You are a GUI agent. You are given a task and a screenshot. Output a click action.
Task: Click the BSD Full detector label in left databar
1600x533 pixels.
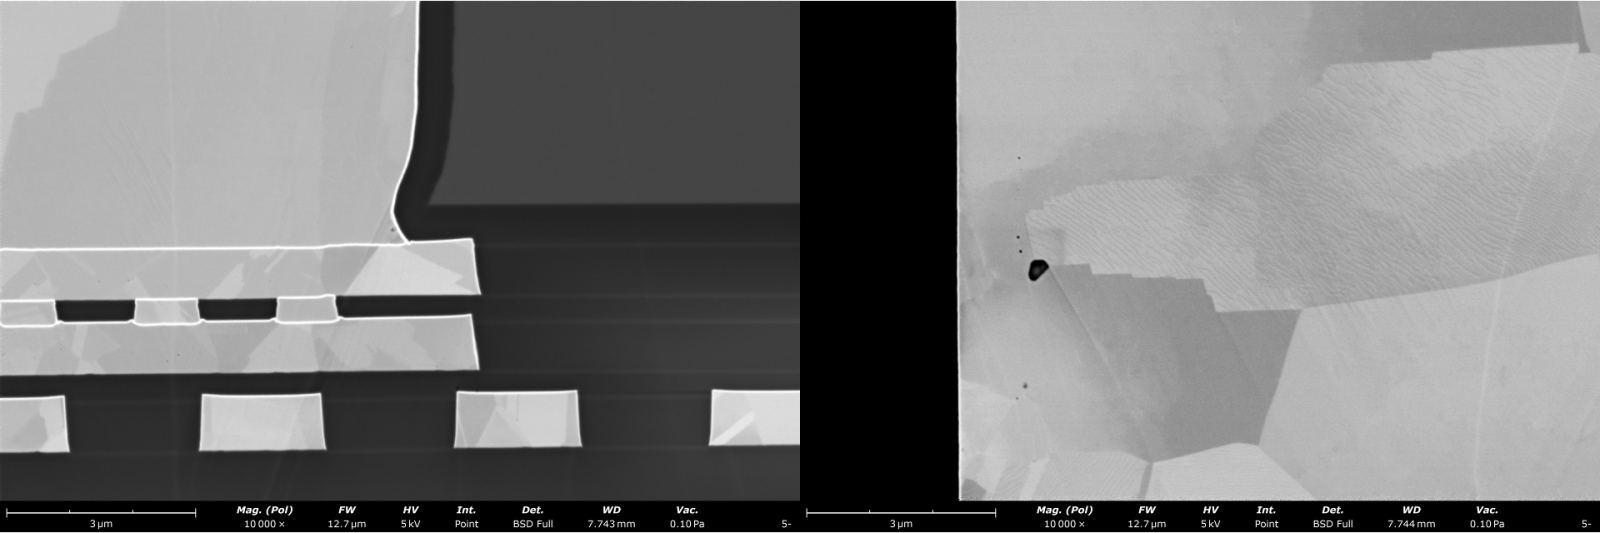(x=532, y=524)
